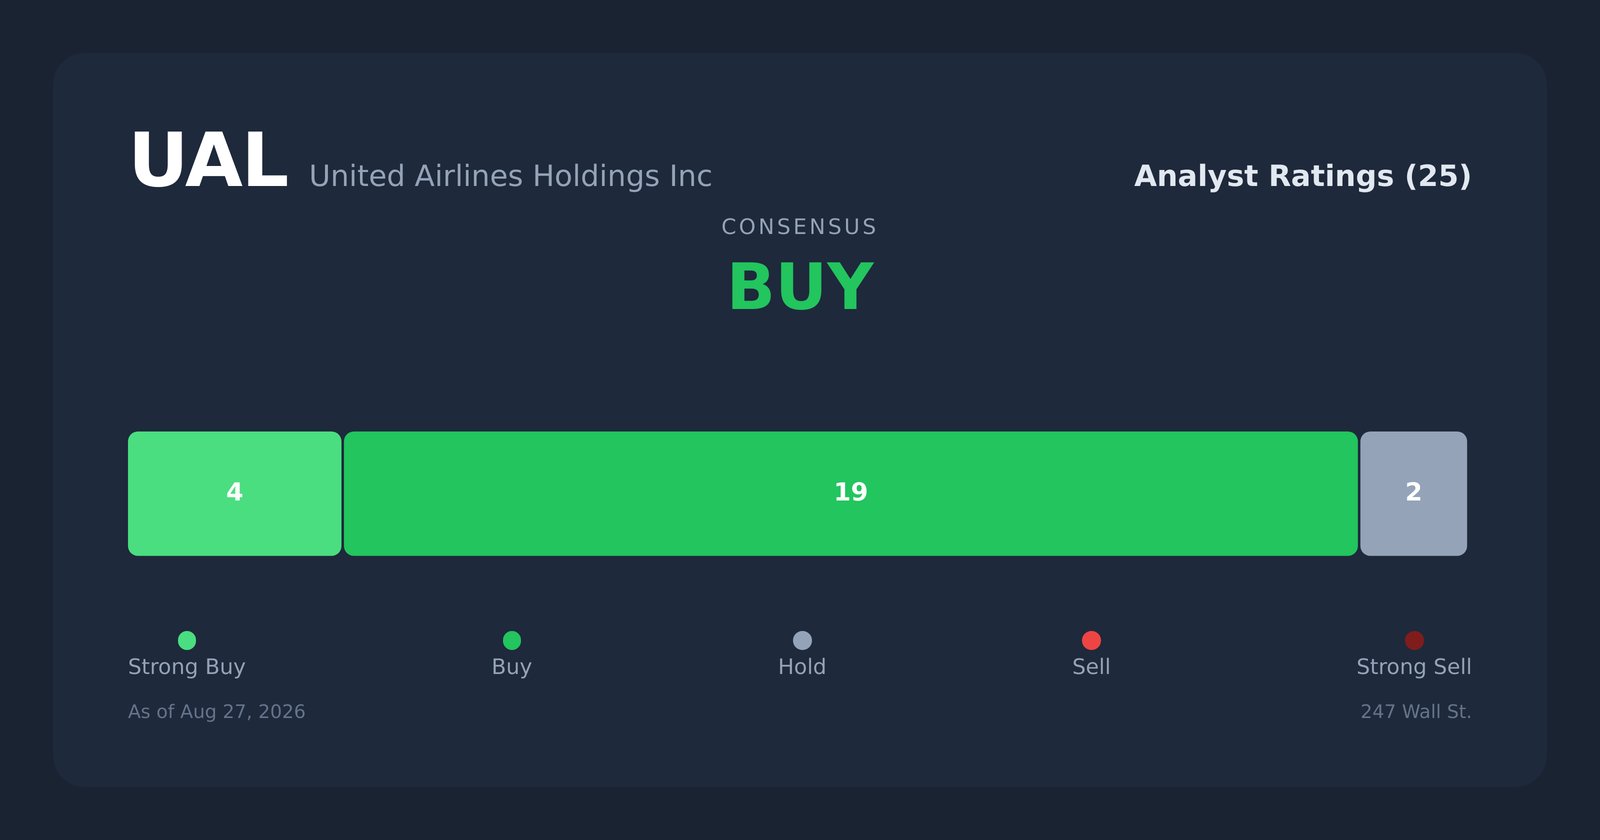Select the Hold bar segment showing 2

click(1414, 494)
